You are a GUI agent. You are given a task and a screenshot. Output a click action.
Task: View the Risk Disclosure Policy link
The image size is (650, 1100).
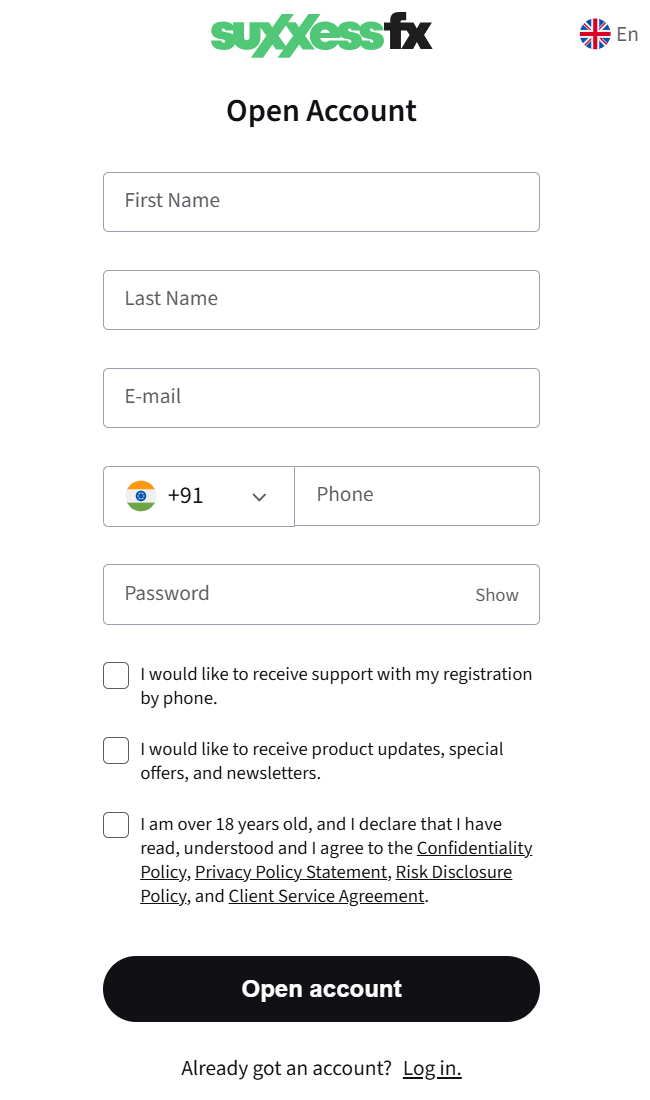[x=453, y=872]
